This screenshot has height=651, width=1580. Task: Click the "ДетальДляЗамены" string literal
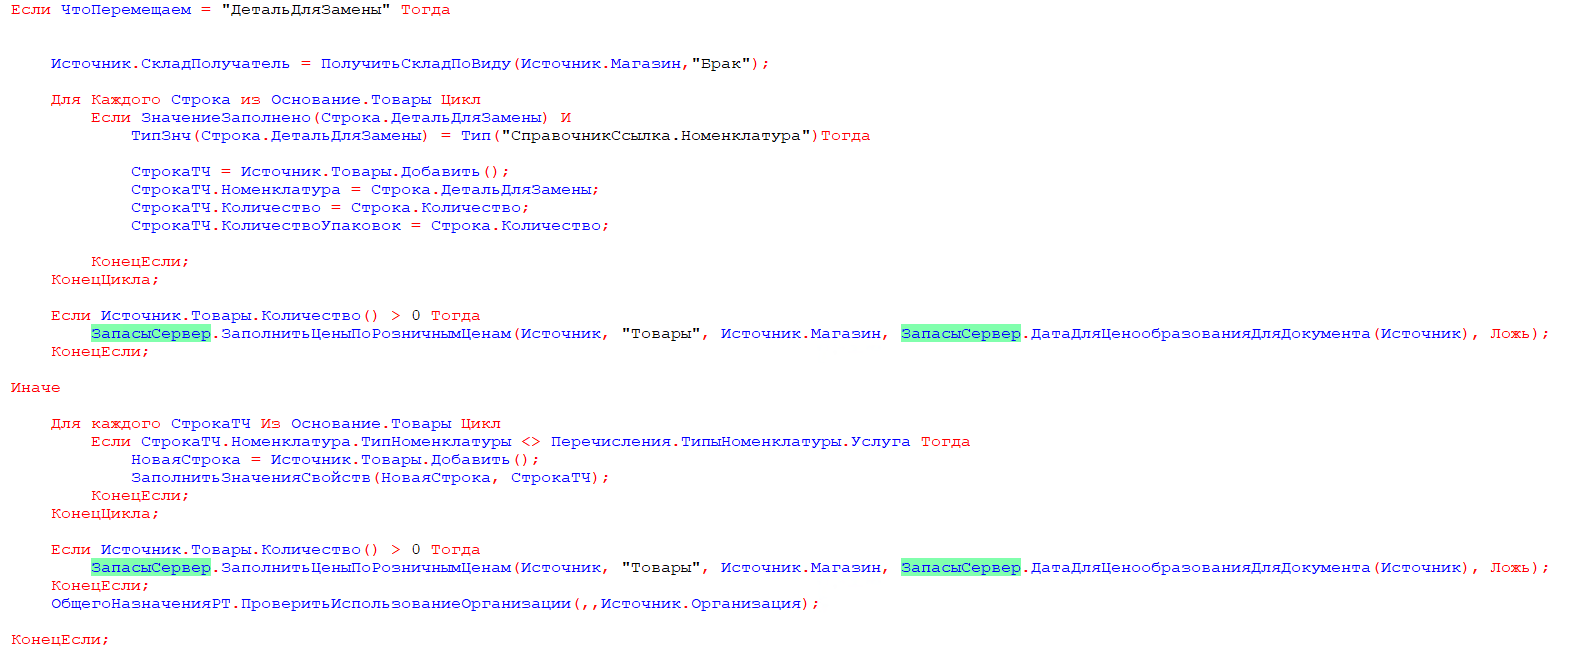[x=306, y=10]
